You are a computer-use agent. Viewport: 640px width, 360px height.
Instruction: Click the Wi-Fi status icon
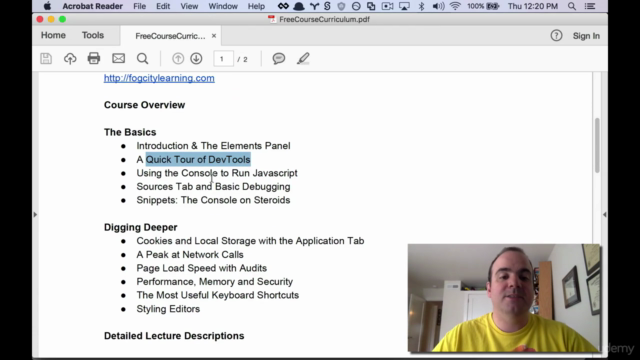[455, 6]
